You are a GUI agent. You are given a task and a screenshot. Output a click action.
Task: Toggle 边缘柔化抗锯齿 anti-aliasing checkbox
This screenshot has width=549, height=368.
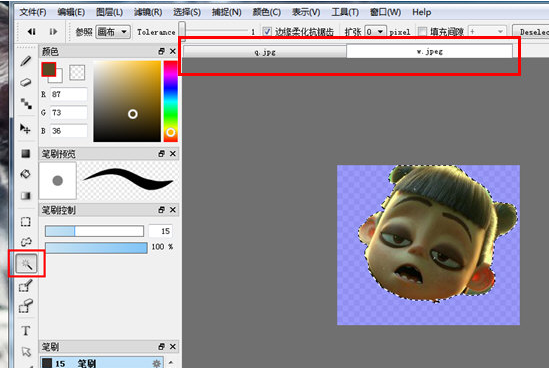click(x=267, y=32)
